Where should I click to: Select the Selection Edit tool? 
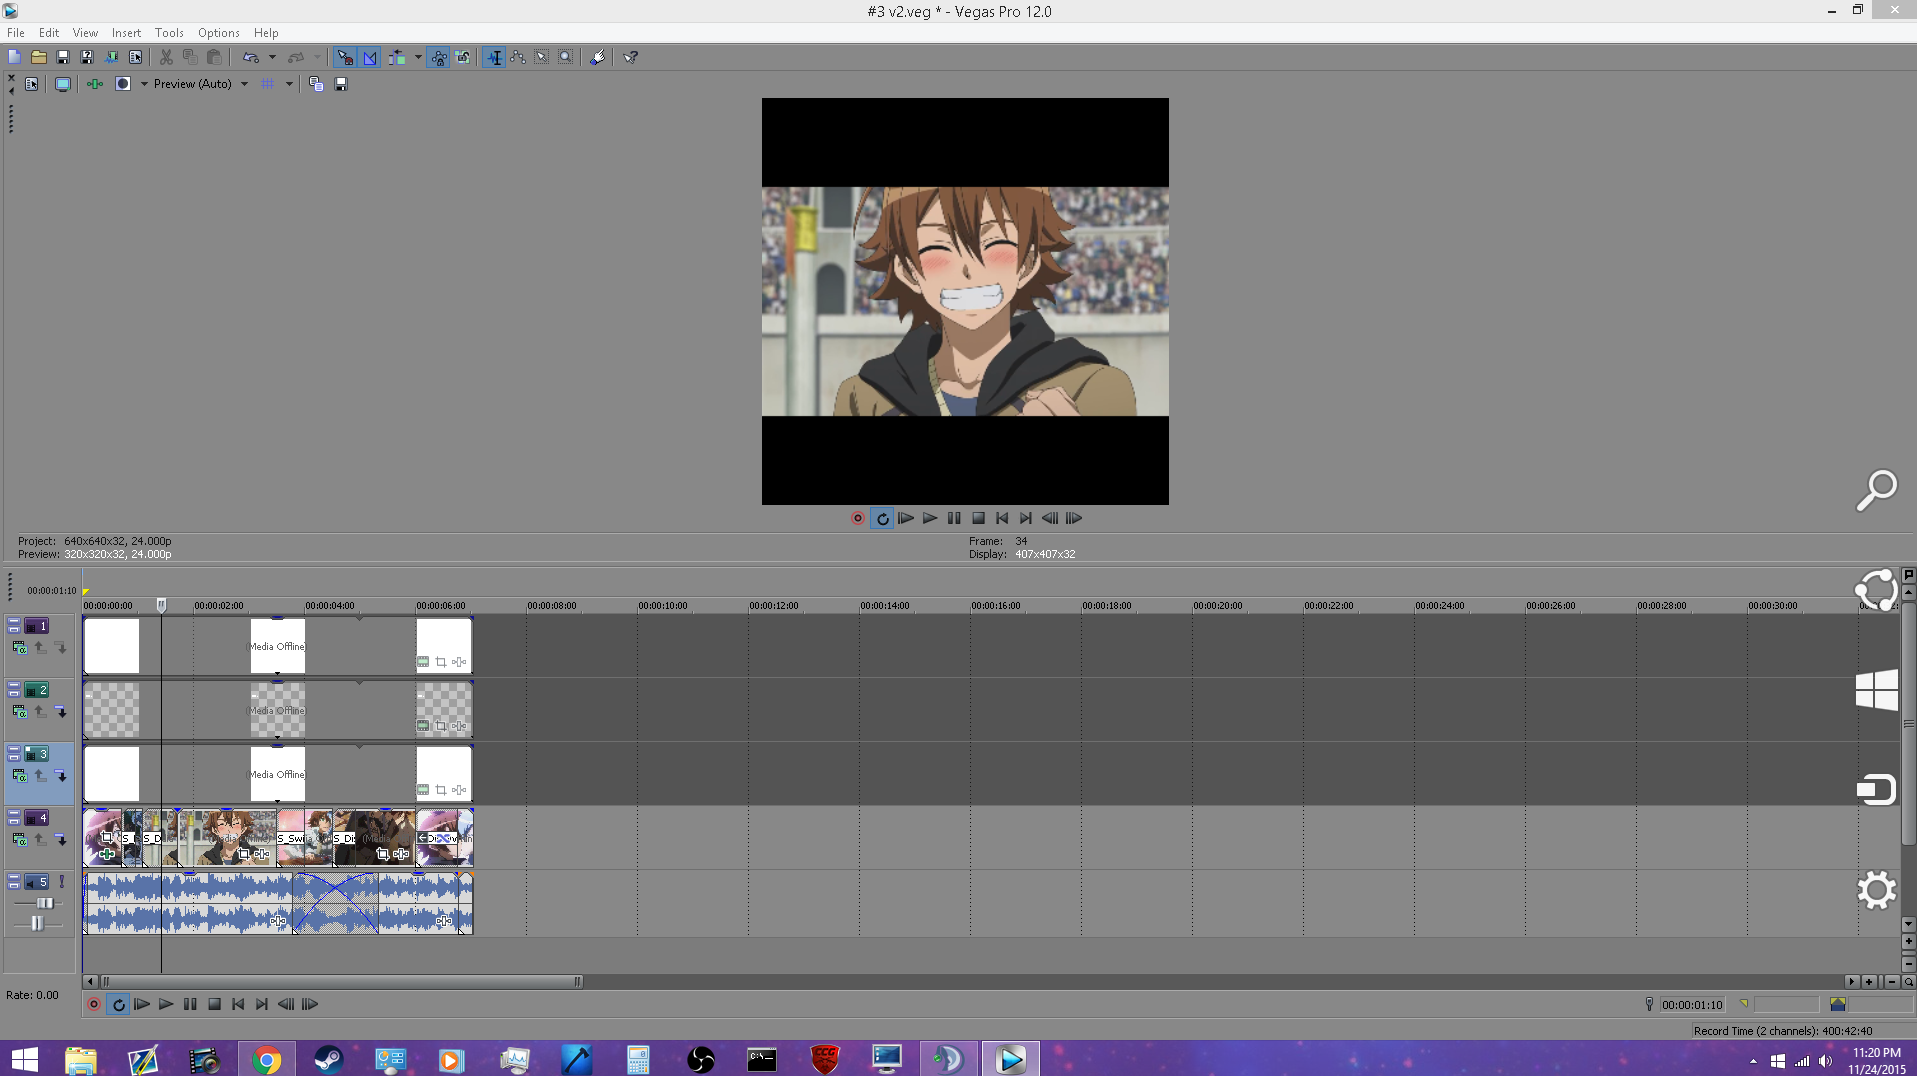542,57
